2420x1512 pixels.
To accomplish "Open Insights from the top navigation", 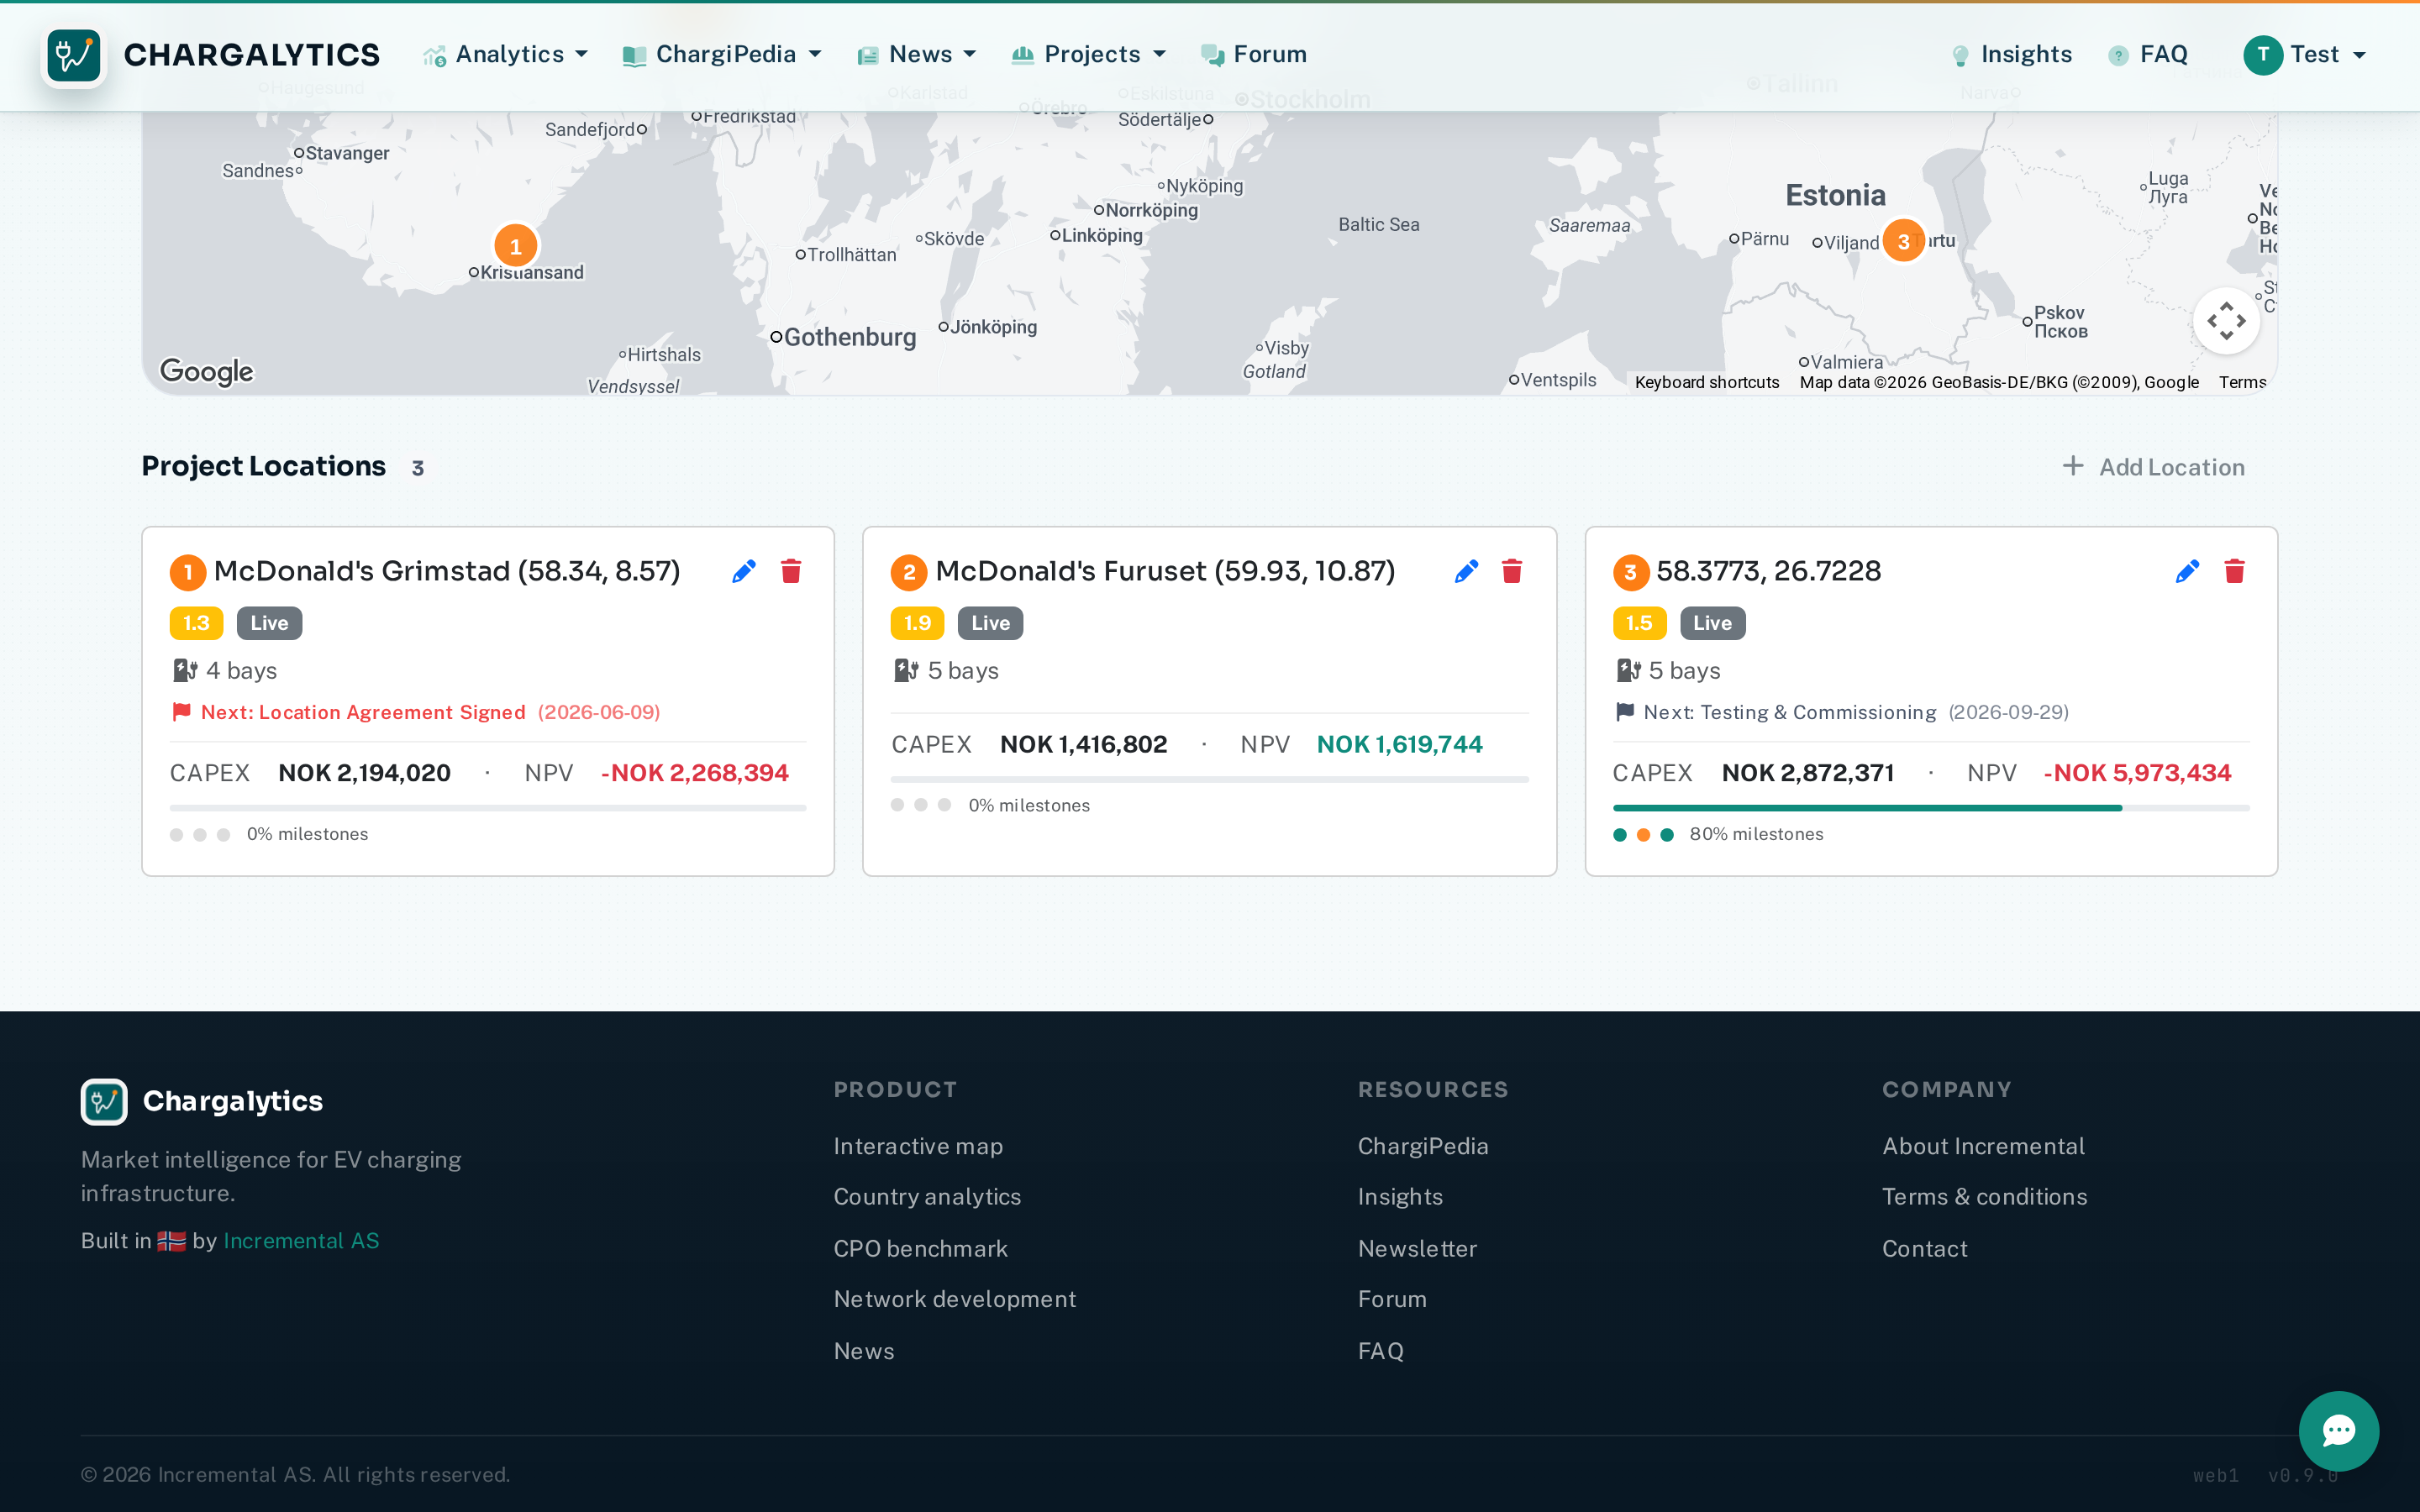I will coord(2012,55).
